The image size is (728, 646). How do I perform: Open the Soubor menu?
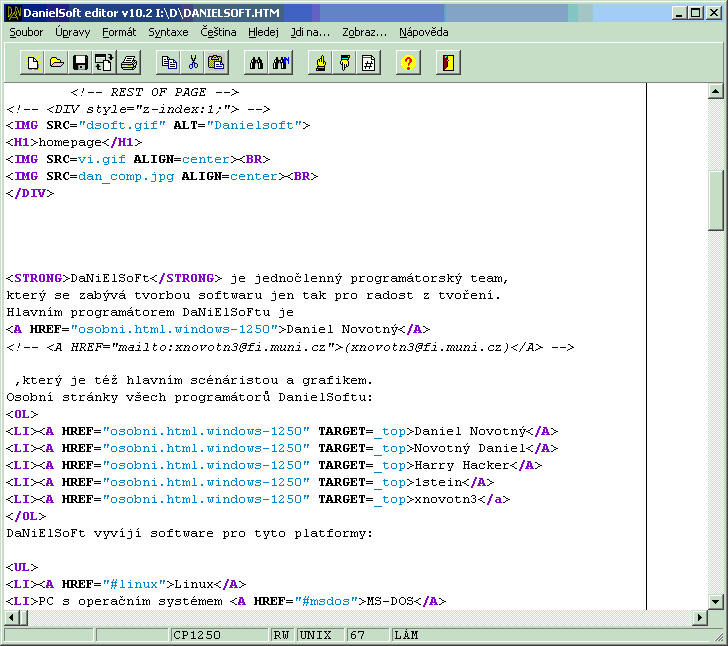(x=27, y=32)
